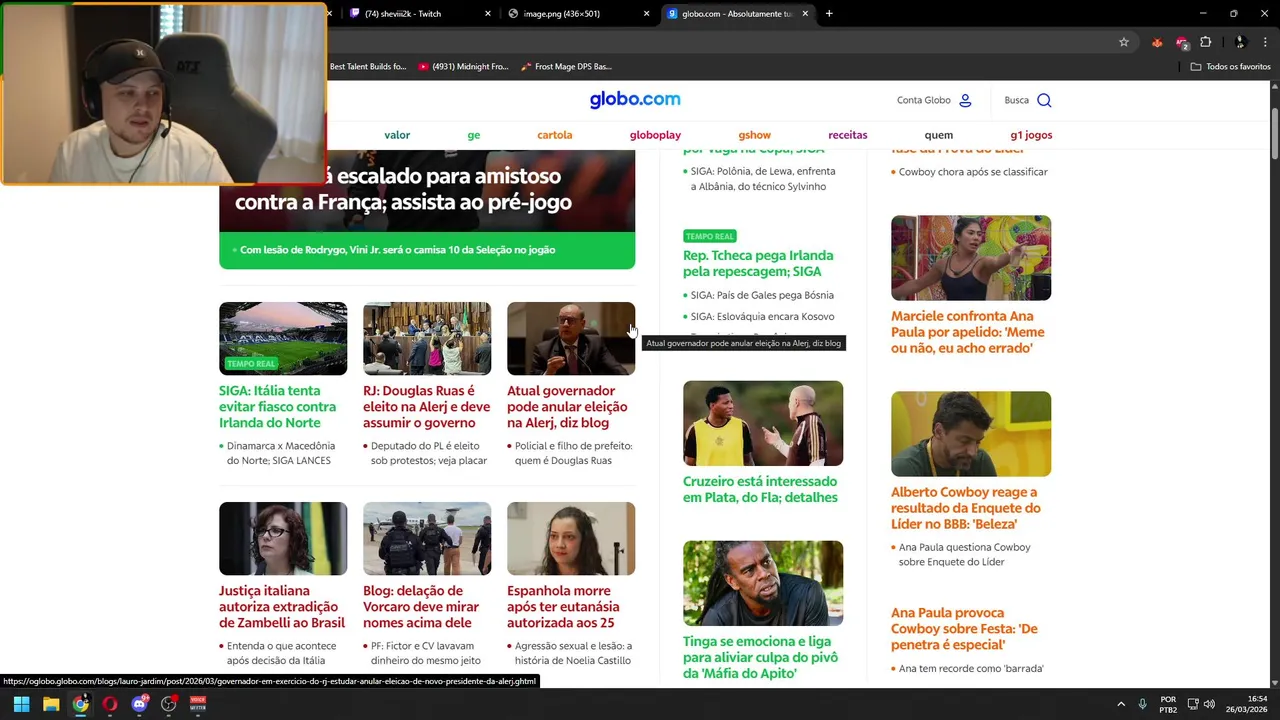Open the volume tray icon
1280x720 pixels.
coord(1210,704)
